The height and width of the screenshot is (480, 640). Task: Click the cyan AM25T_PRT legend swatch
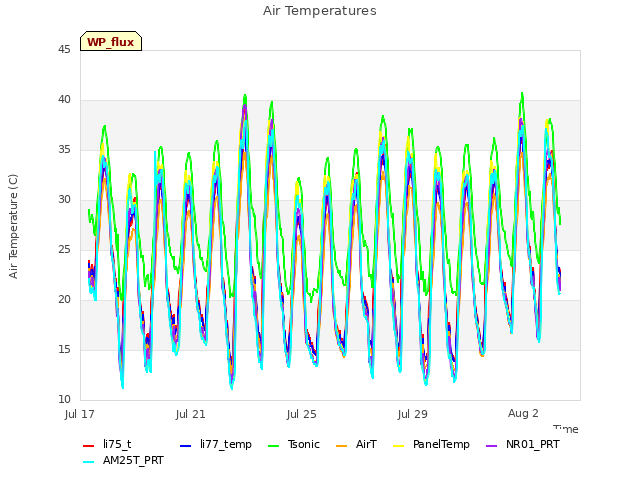pos(89,462)
